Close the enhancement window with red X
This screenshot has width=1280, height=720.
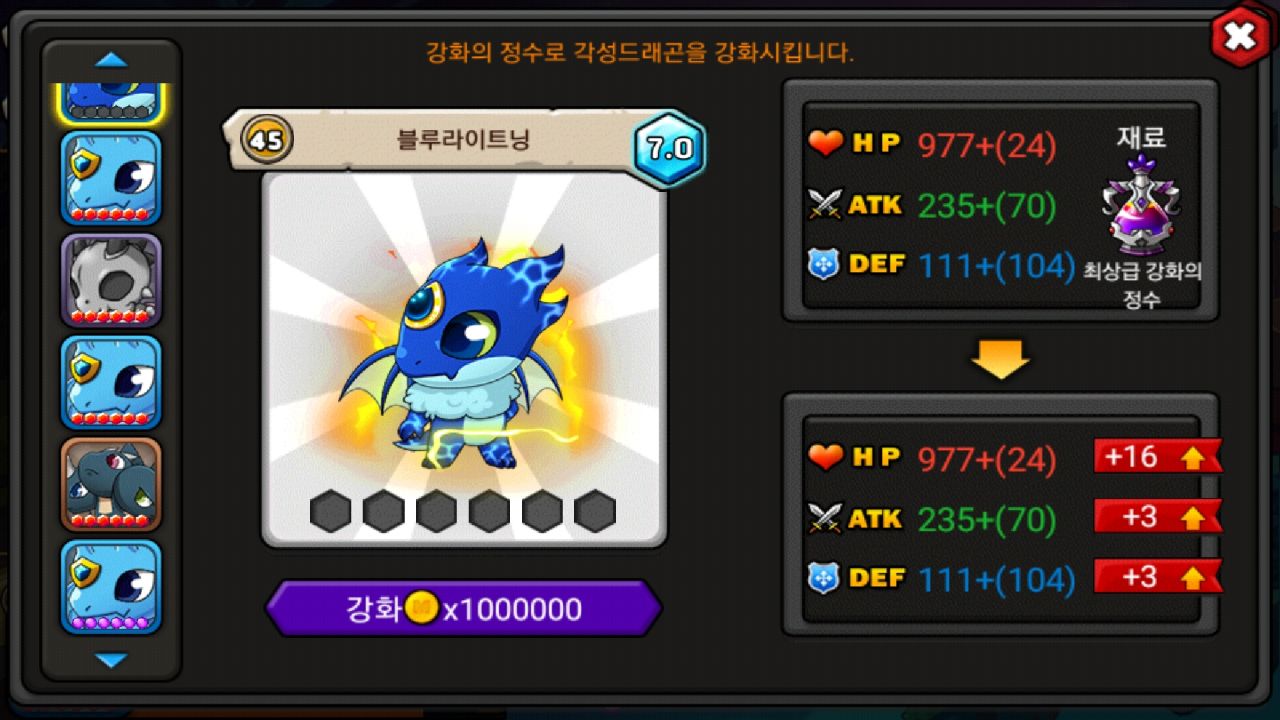click(1239, 37)
